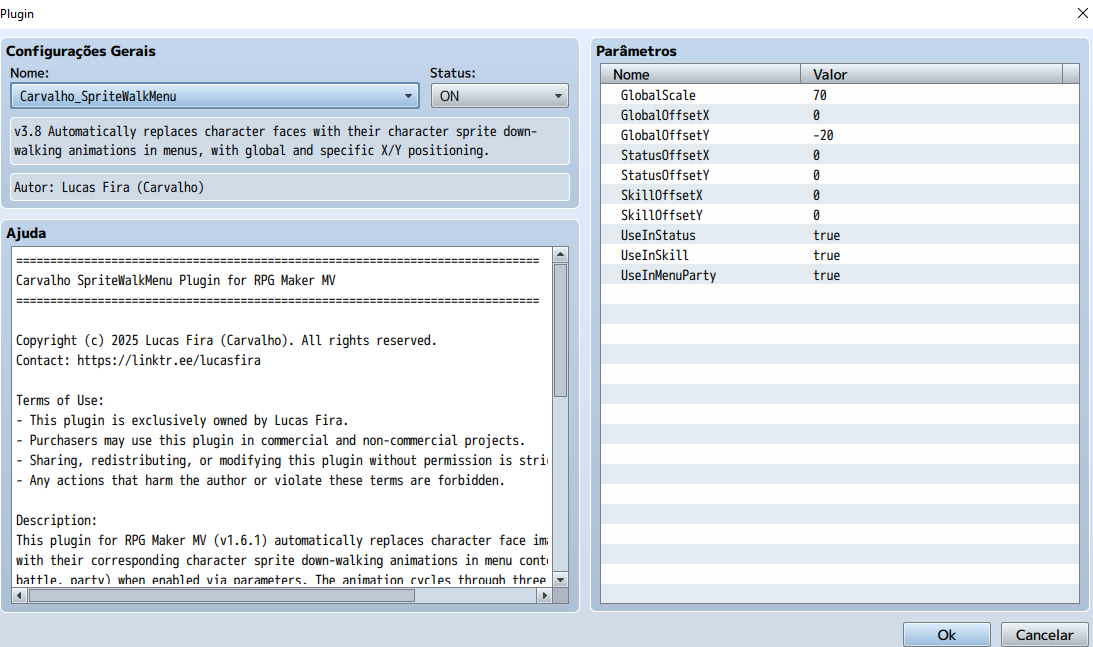The width and height of the screenshot is (1093, 647).
Task: Click the UseInMenuParty value true
Action: [x=827, y=275]
